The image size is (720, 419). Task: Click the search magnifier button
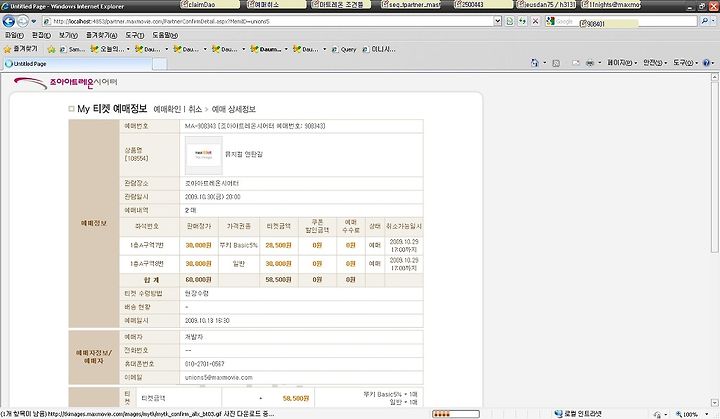pos(704,21)
